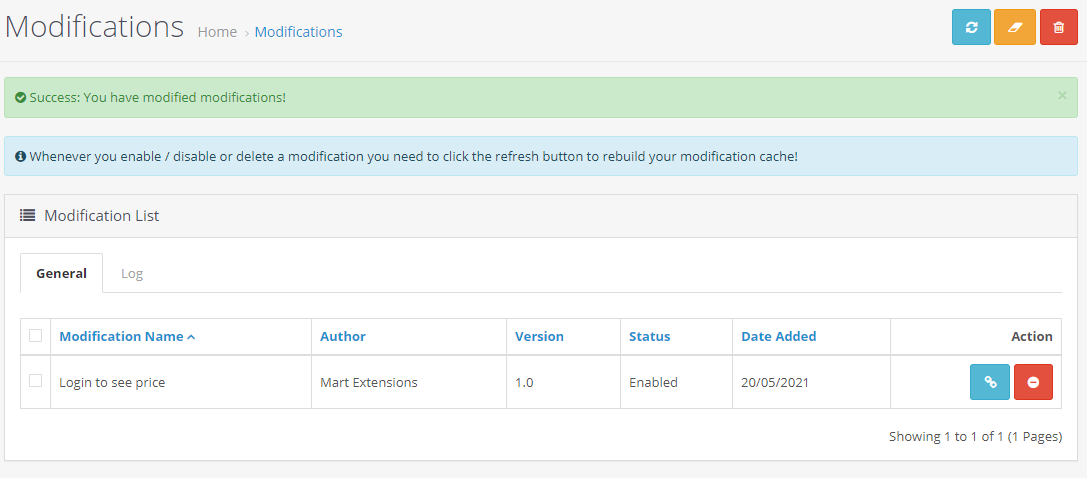Click the blue link icon for Login to see price
Image resolution: width=1087 pixels, height=478 pixels.
pos(989,382)
